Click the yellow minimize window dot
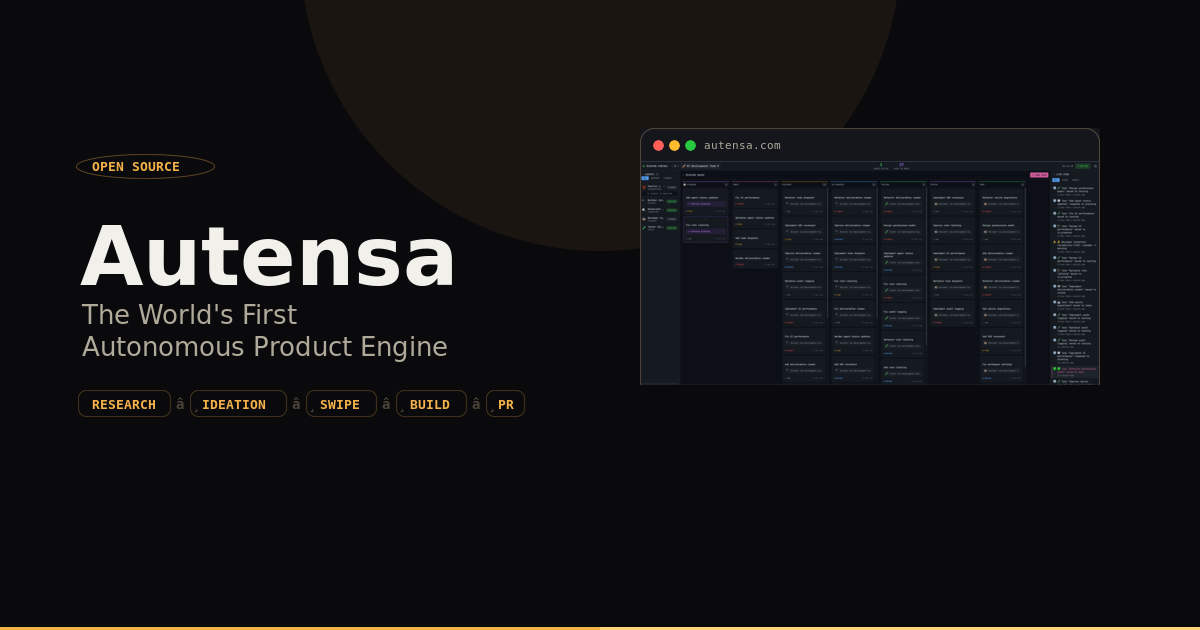 tap(674, 145)
